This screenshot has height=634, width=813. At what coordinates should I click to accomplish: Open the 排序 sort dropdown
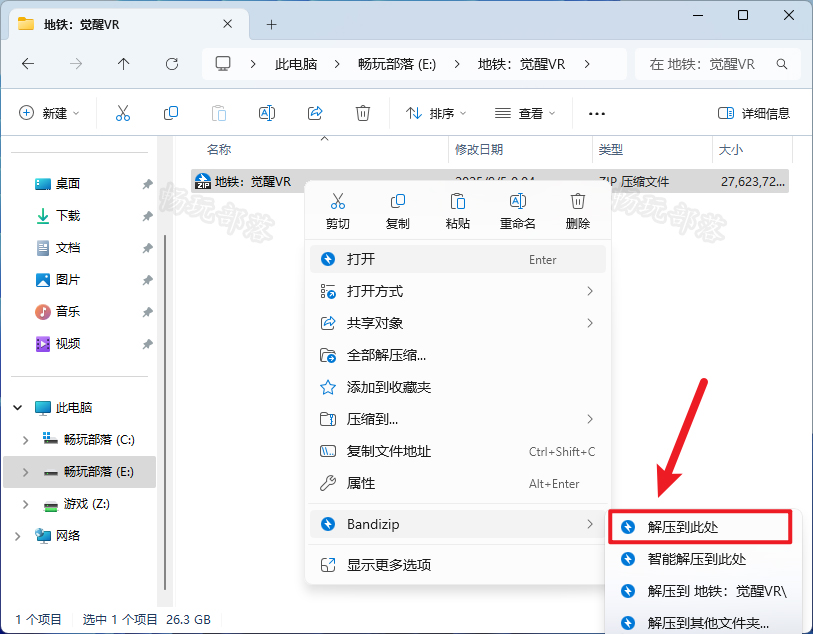click(x=436, y=113)
